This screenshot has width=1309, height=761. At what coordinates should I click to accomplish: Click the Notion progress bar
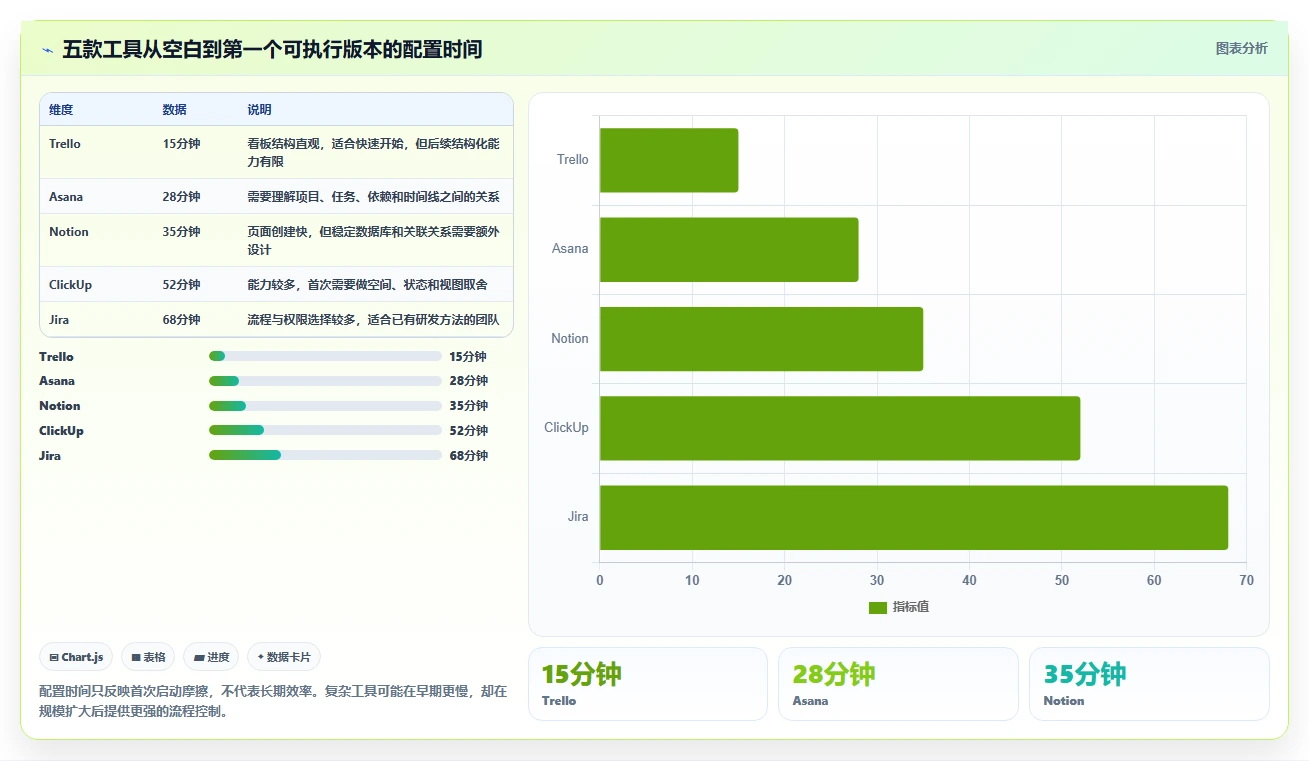click(x=325, y=406)
